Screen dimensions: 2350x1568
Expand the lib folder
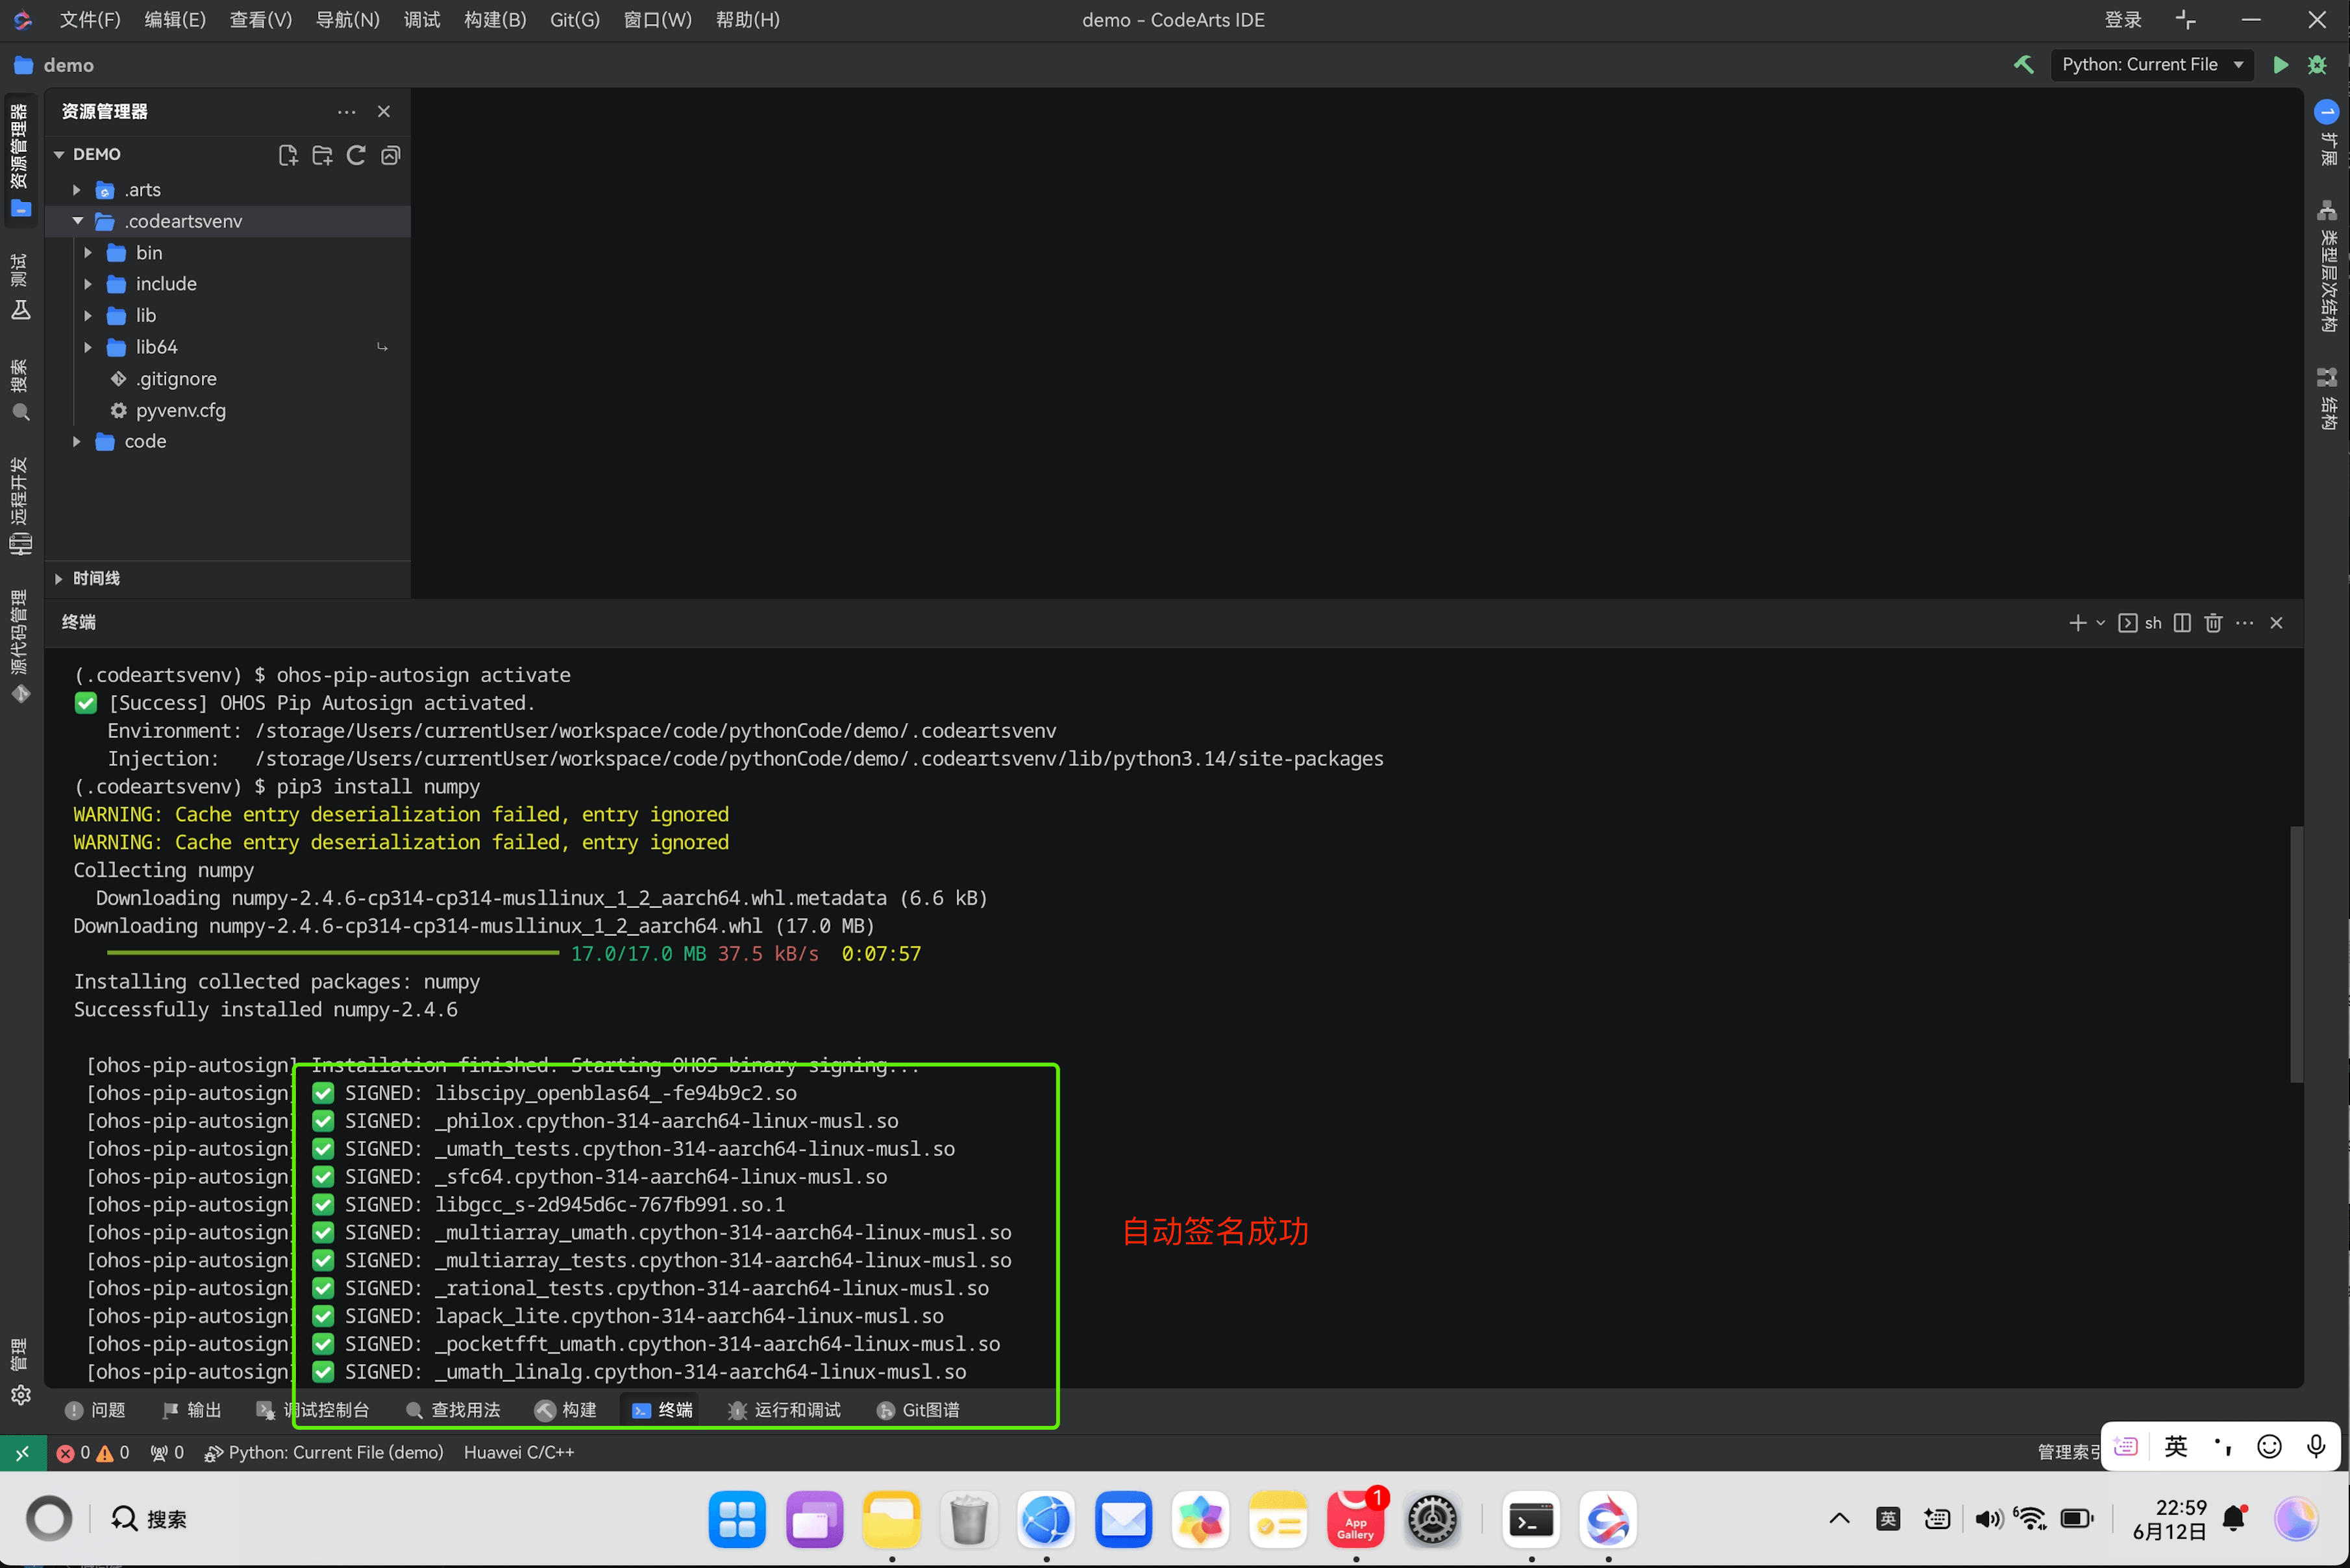tap(88, 316)
